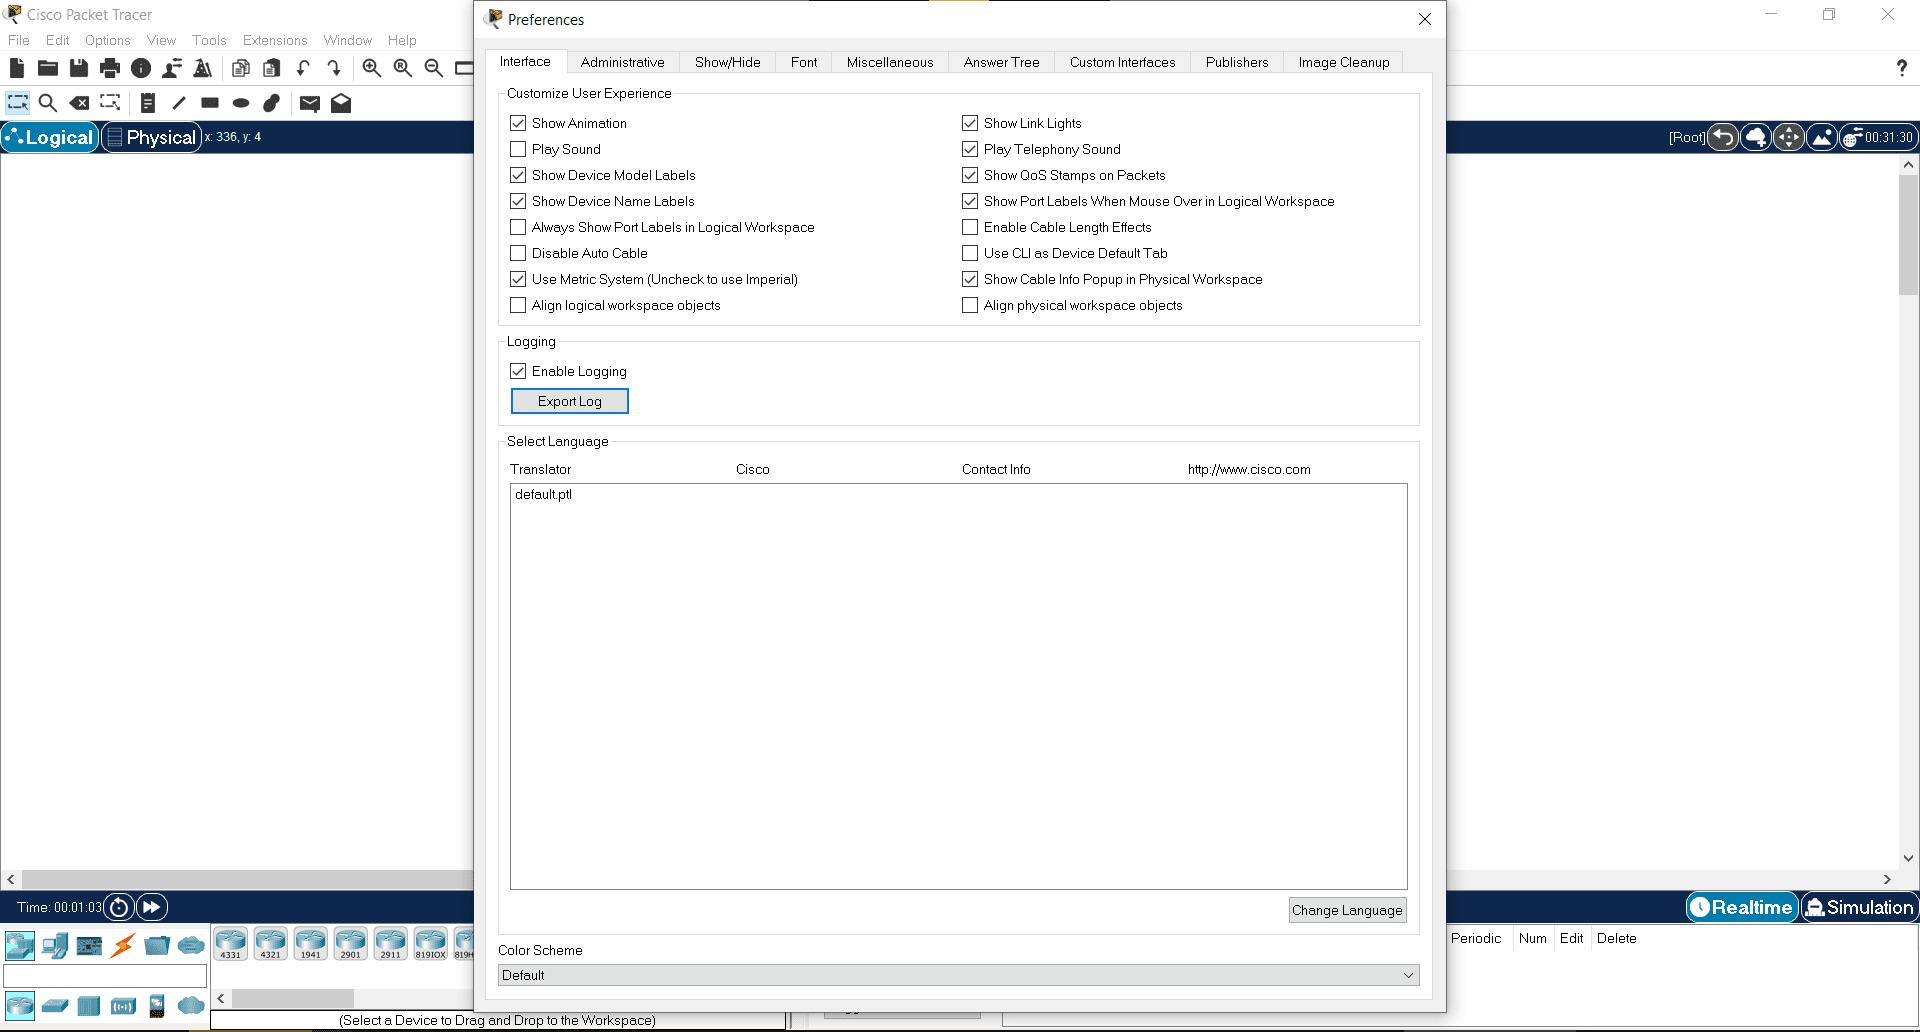The height and width of the screenshot is (1032, 1920).
Task: Switch to the Physical workspace view
Action: click(152, 137)
